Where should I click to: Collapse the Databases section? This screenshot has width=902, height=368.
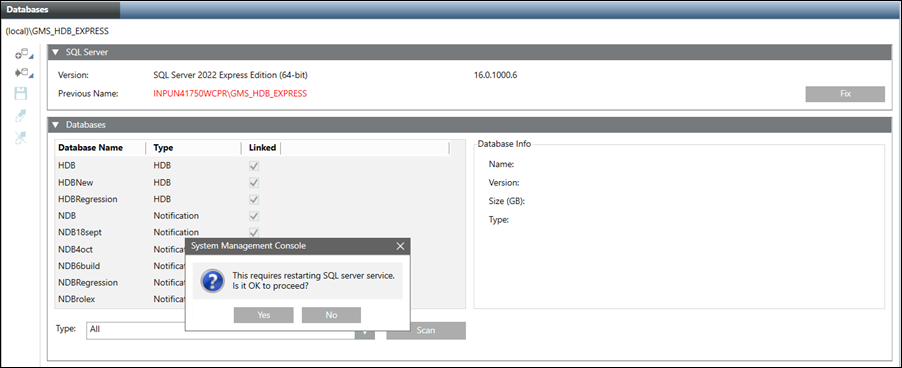[x=55, y=124]
